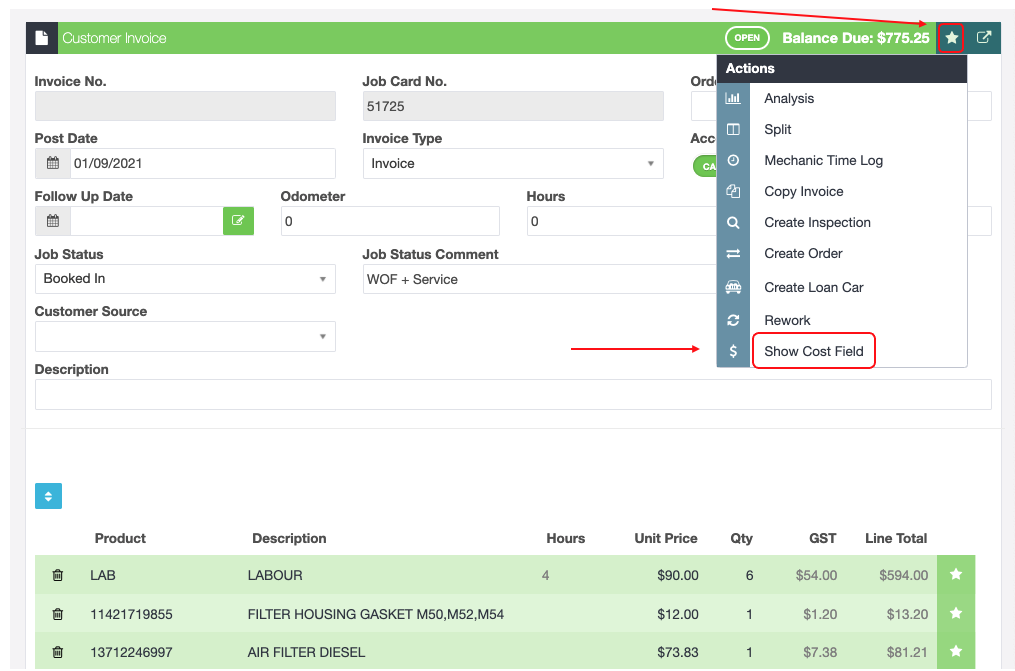Click star button on 13712246997 row
This screenshot has height=671, width=1015.
(955, 652)
